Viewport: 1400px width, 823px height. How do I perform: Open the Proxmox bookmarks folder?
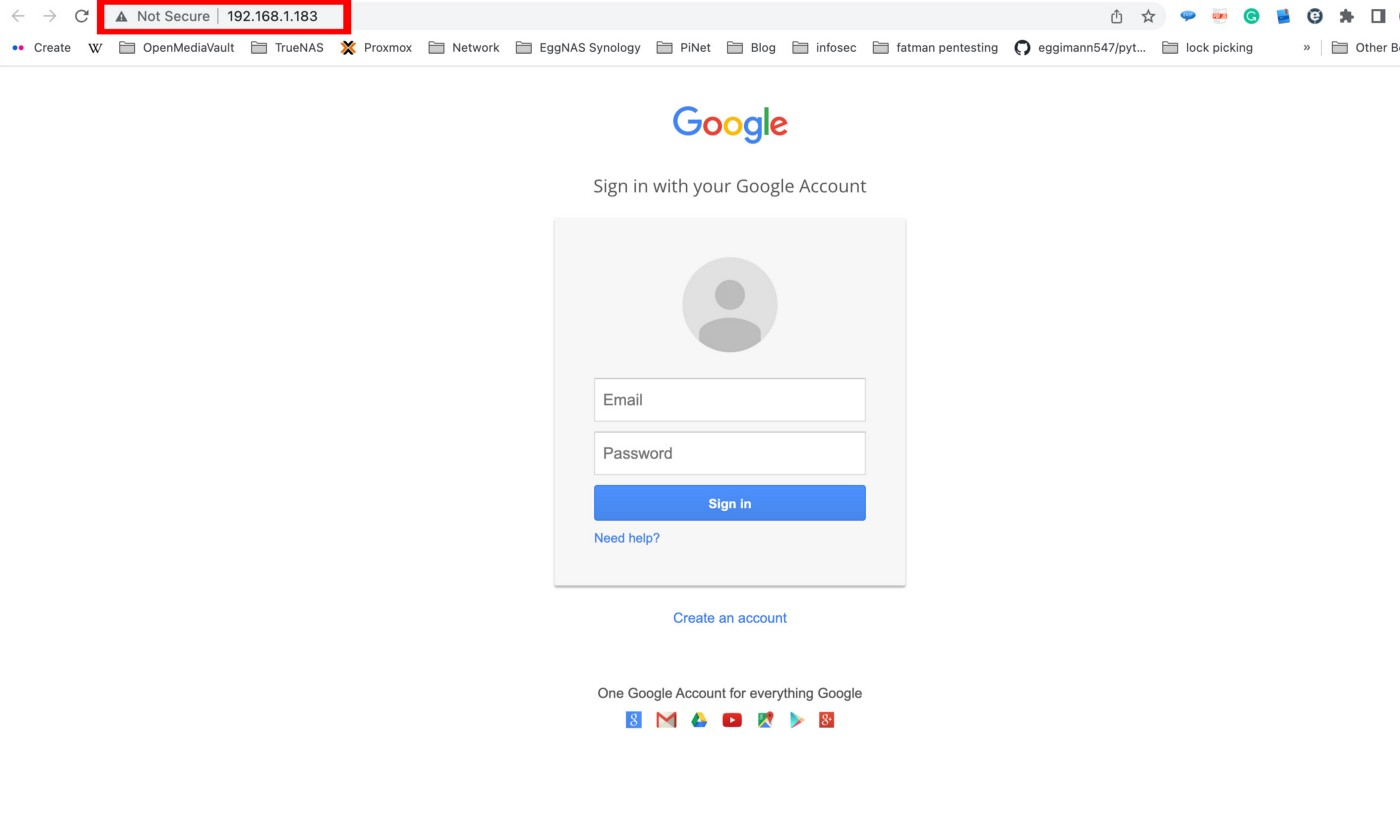pos(376,47)
